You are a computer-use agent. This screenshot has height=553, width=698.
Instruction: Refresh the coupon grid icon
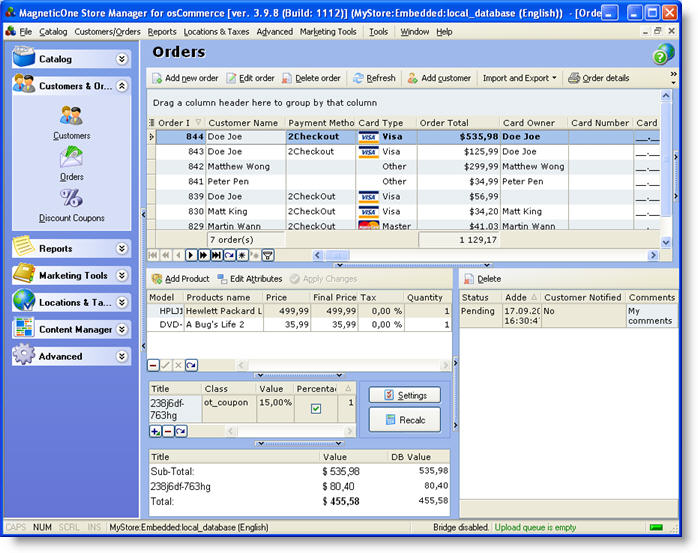pyautogui.click(x=181, y=431)
